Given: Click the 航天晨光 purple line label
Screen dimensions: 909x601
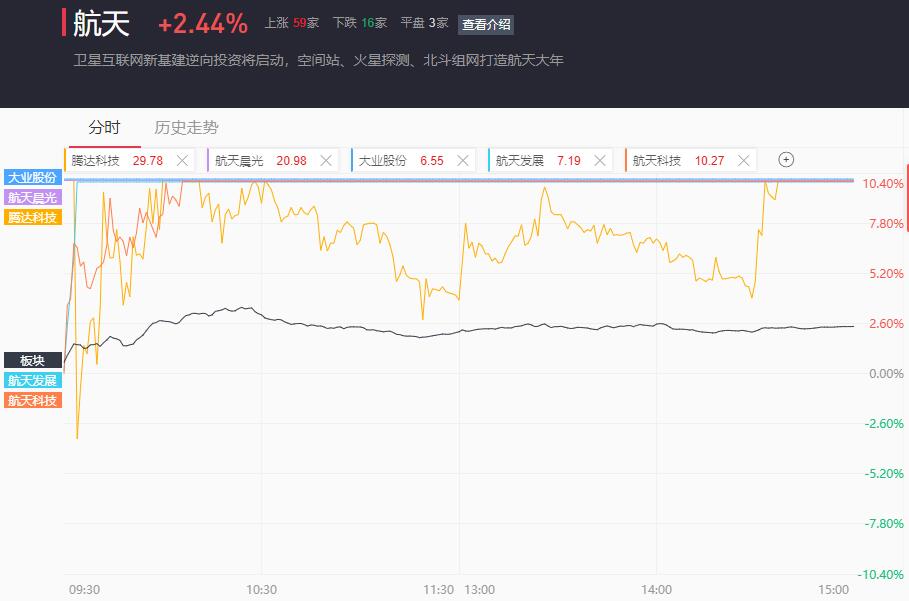Looking at the screenshot, I should tap(32, 197).
